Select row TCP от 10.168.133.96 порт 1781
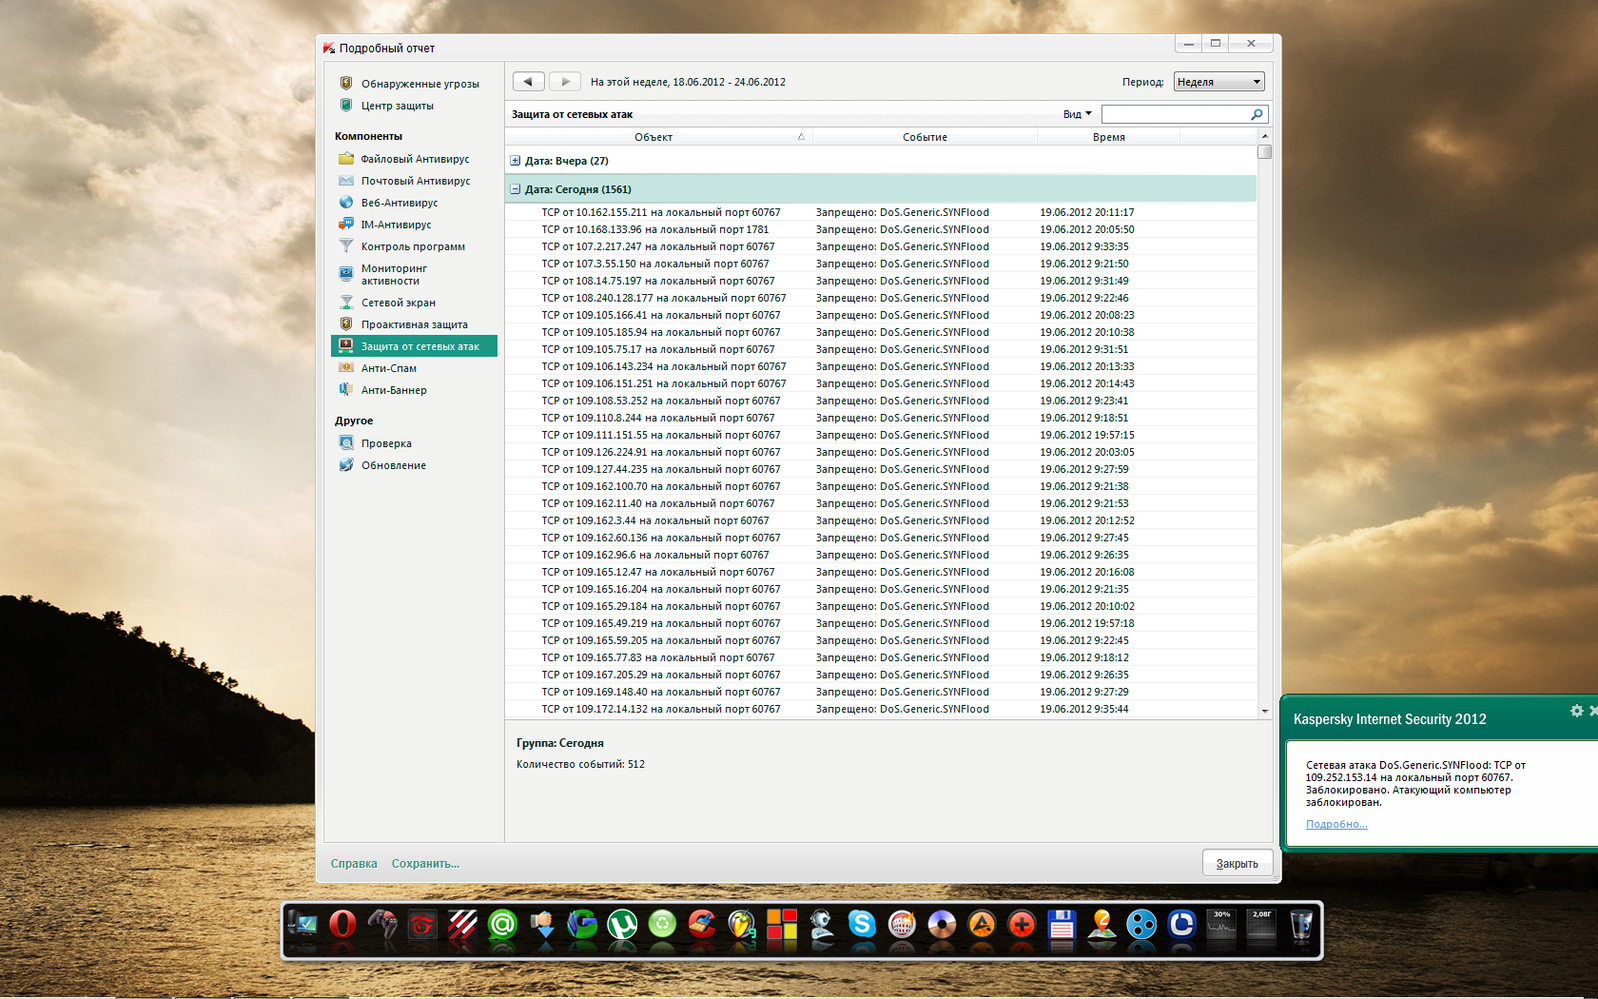Image resolution: width=1598 pixels, height=999 pixels. (x=881, y=230)
